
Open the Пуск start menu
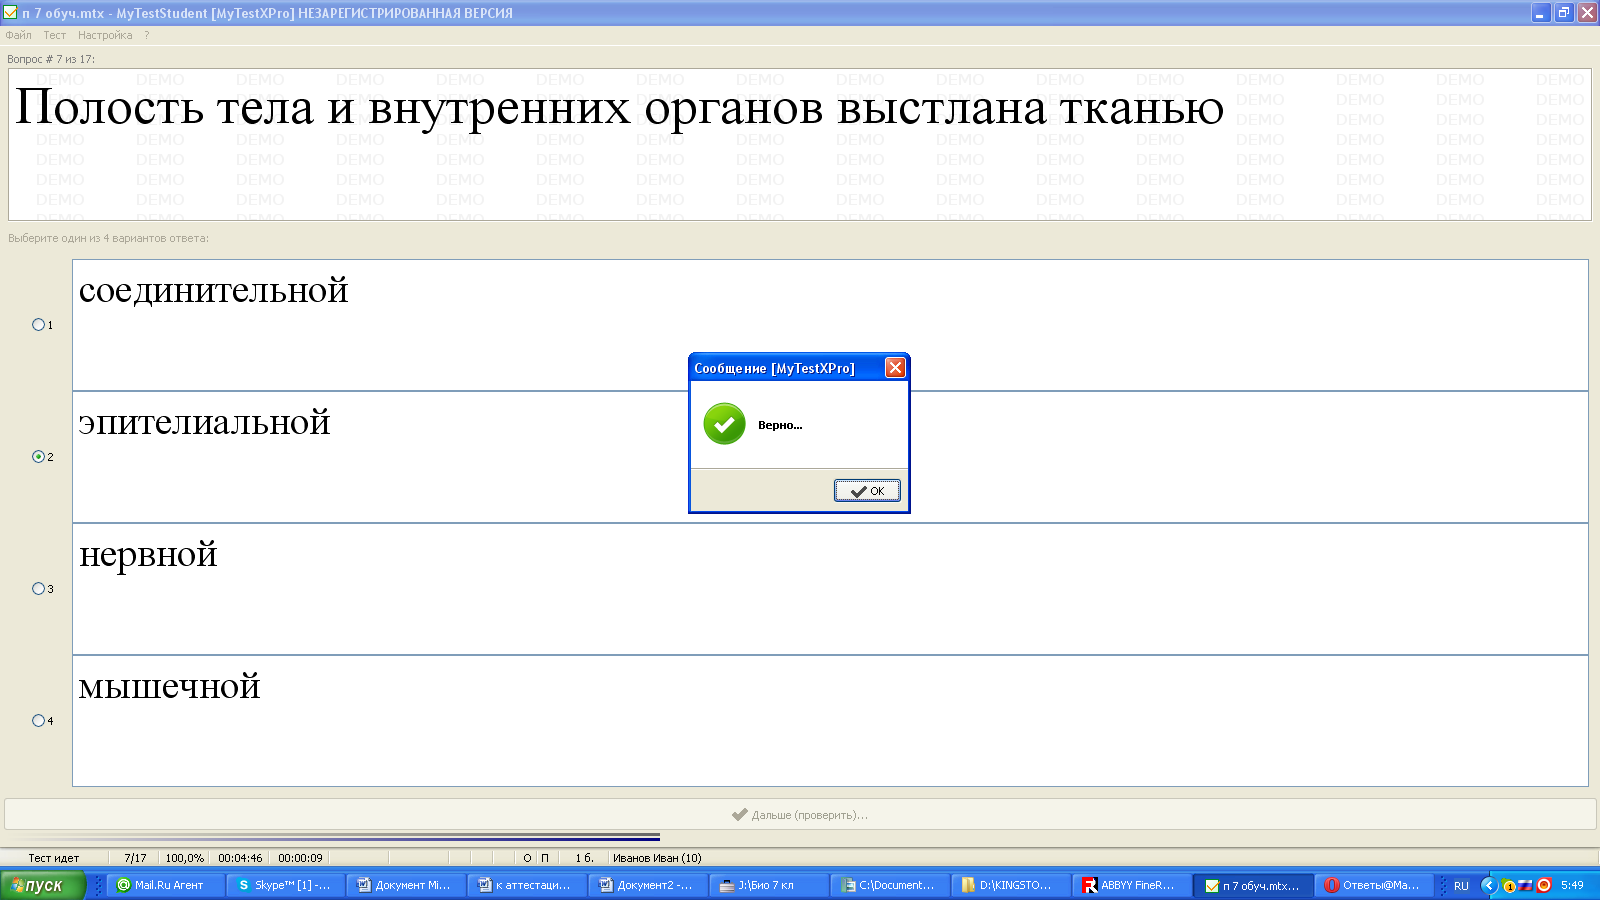coord(42,885)
